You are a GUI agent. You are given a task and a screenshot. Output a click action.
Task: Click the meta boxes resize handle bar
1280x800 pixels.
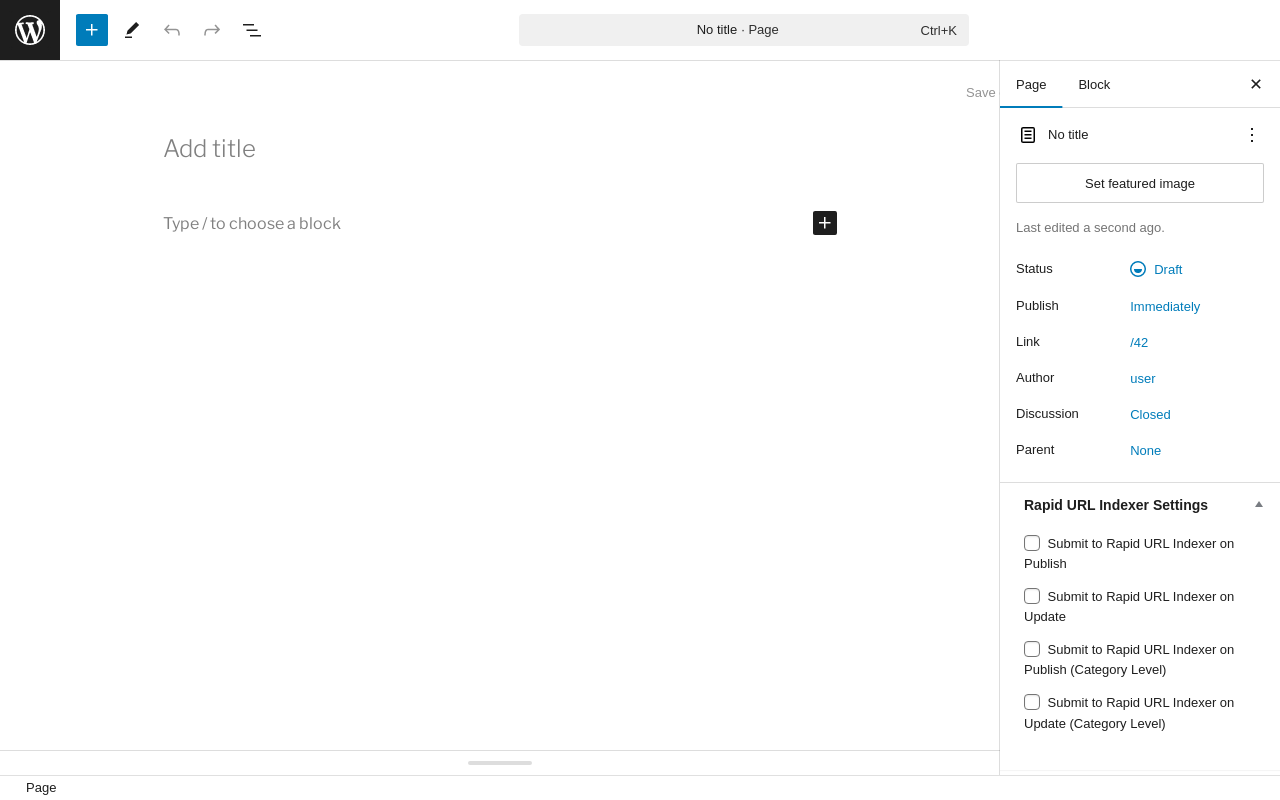pyautogui.click(x=500, y=763)
